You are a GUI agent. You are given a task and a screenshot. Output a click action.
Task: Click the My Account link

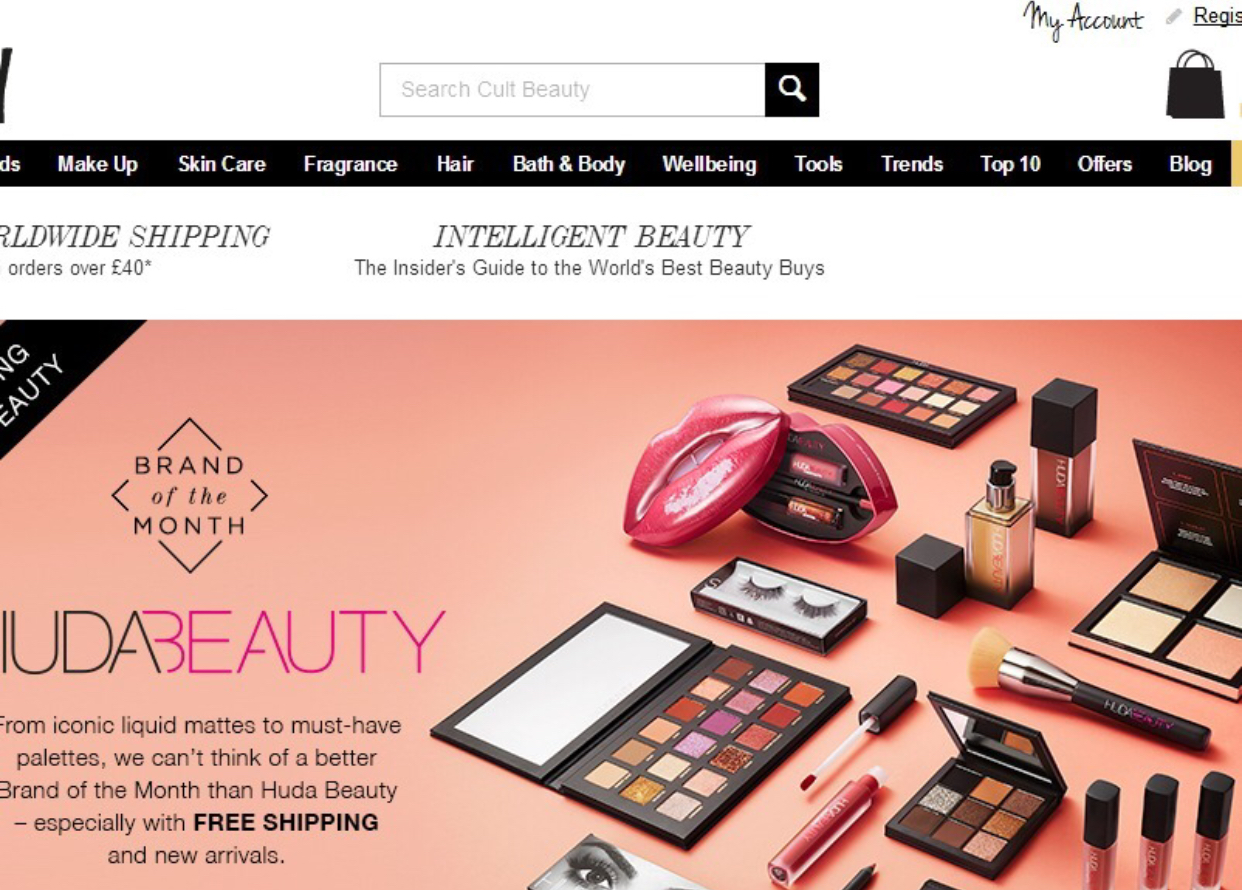coord(1083,20)
